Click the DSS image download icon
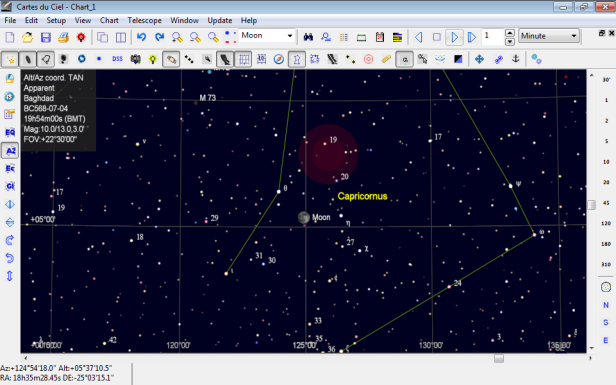The height and width of the screenshot is (385, 616). [x=117, y=59]
